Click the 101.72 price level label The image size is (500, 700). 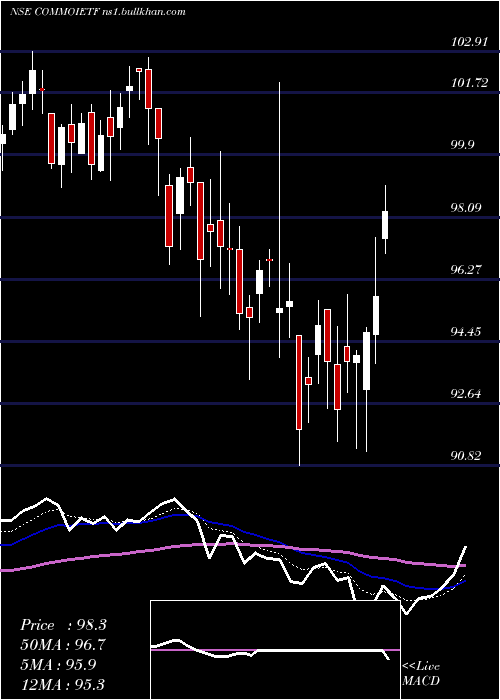469,83
